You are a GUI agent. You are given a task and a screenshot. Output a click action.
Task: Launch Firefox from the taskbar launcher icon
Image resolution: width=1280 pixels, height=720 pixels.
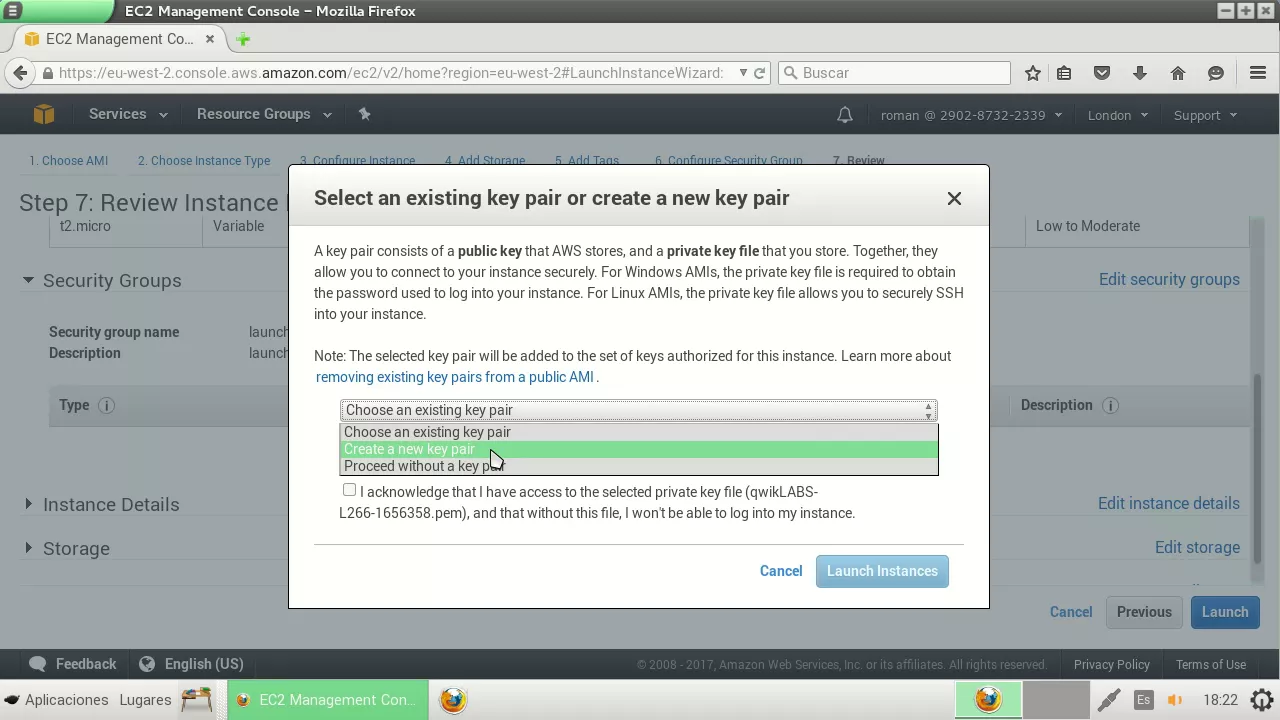pyautogui.click(x=453, y=700)
